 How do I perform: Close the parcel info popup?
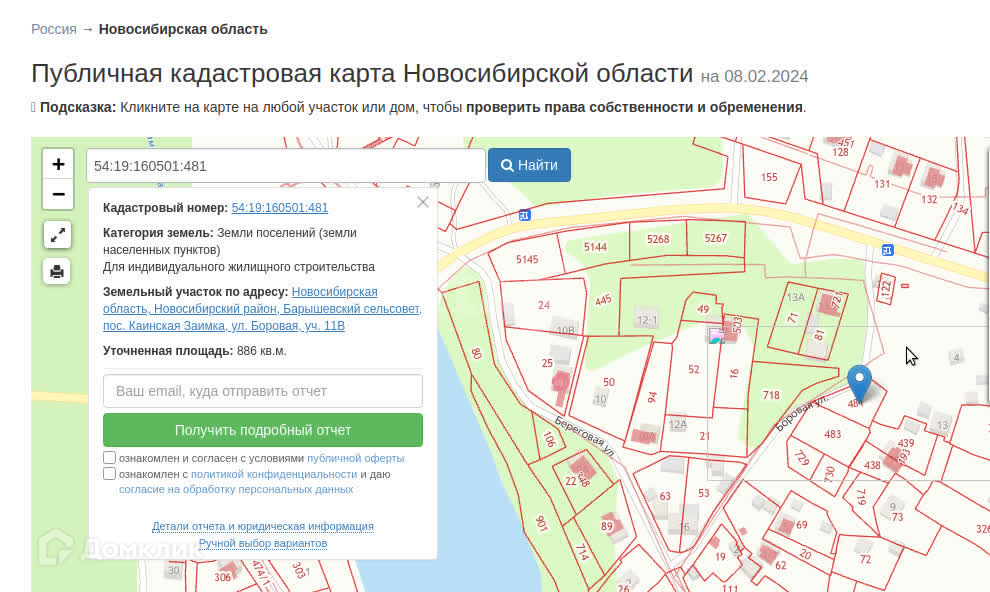click(x=422, y=202)
